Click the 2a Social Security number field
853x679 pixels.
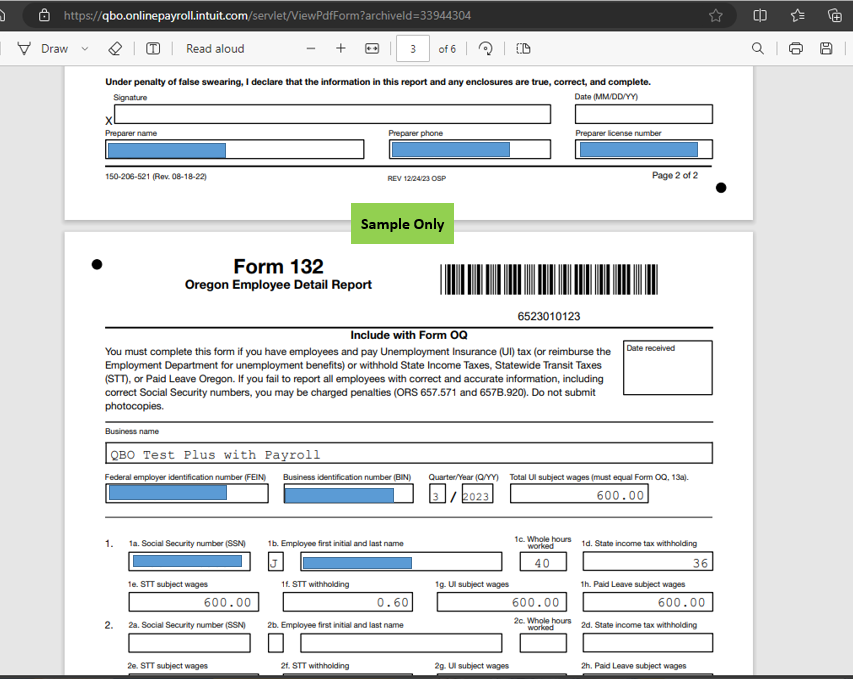pyautogui.click(x=189, y=643)
